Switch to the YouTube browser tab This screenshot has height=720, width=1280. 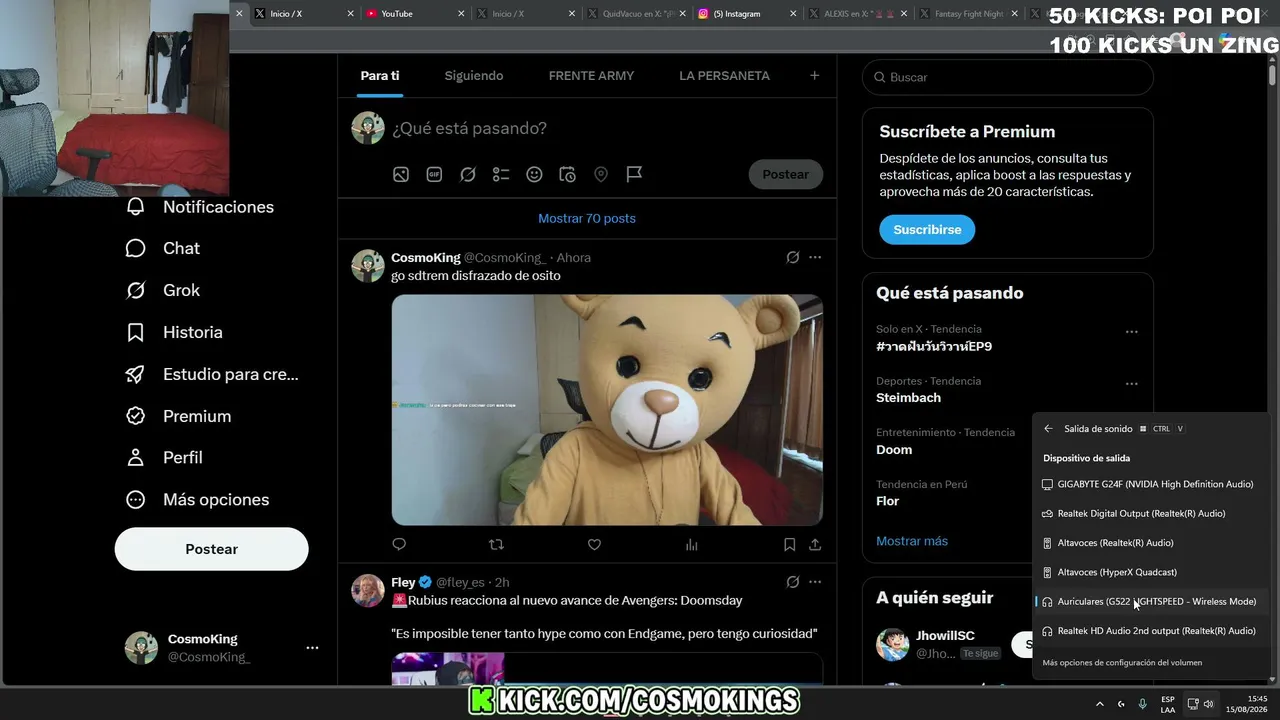(x=413, y=14)
